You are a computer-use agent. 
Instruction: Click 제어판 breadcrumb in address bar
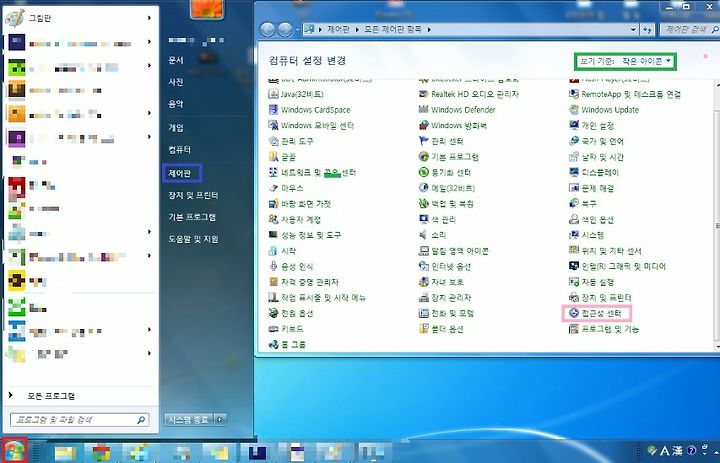(x=338, y=29)
